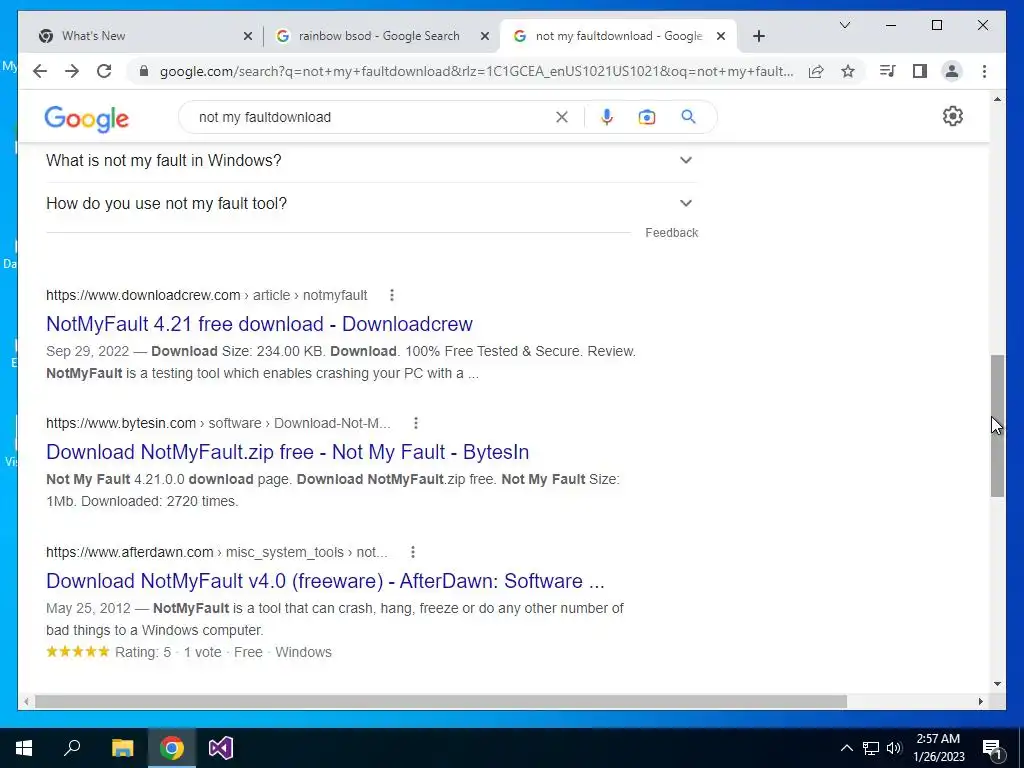Open a new browser tab
The height and width of the screenshot is (768, 1024).
758,36
